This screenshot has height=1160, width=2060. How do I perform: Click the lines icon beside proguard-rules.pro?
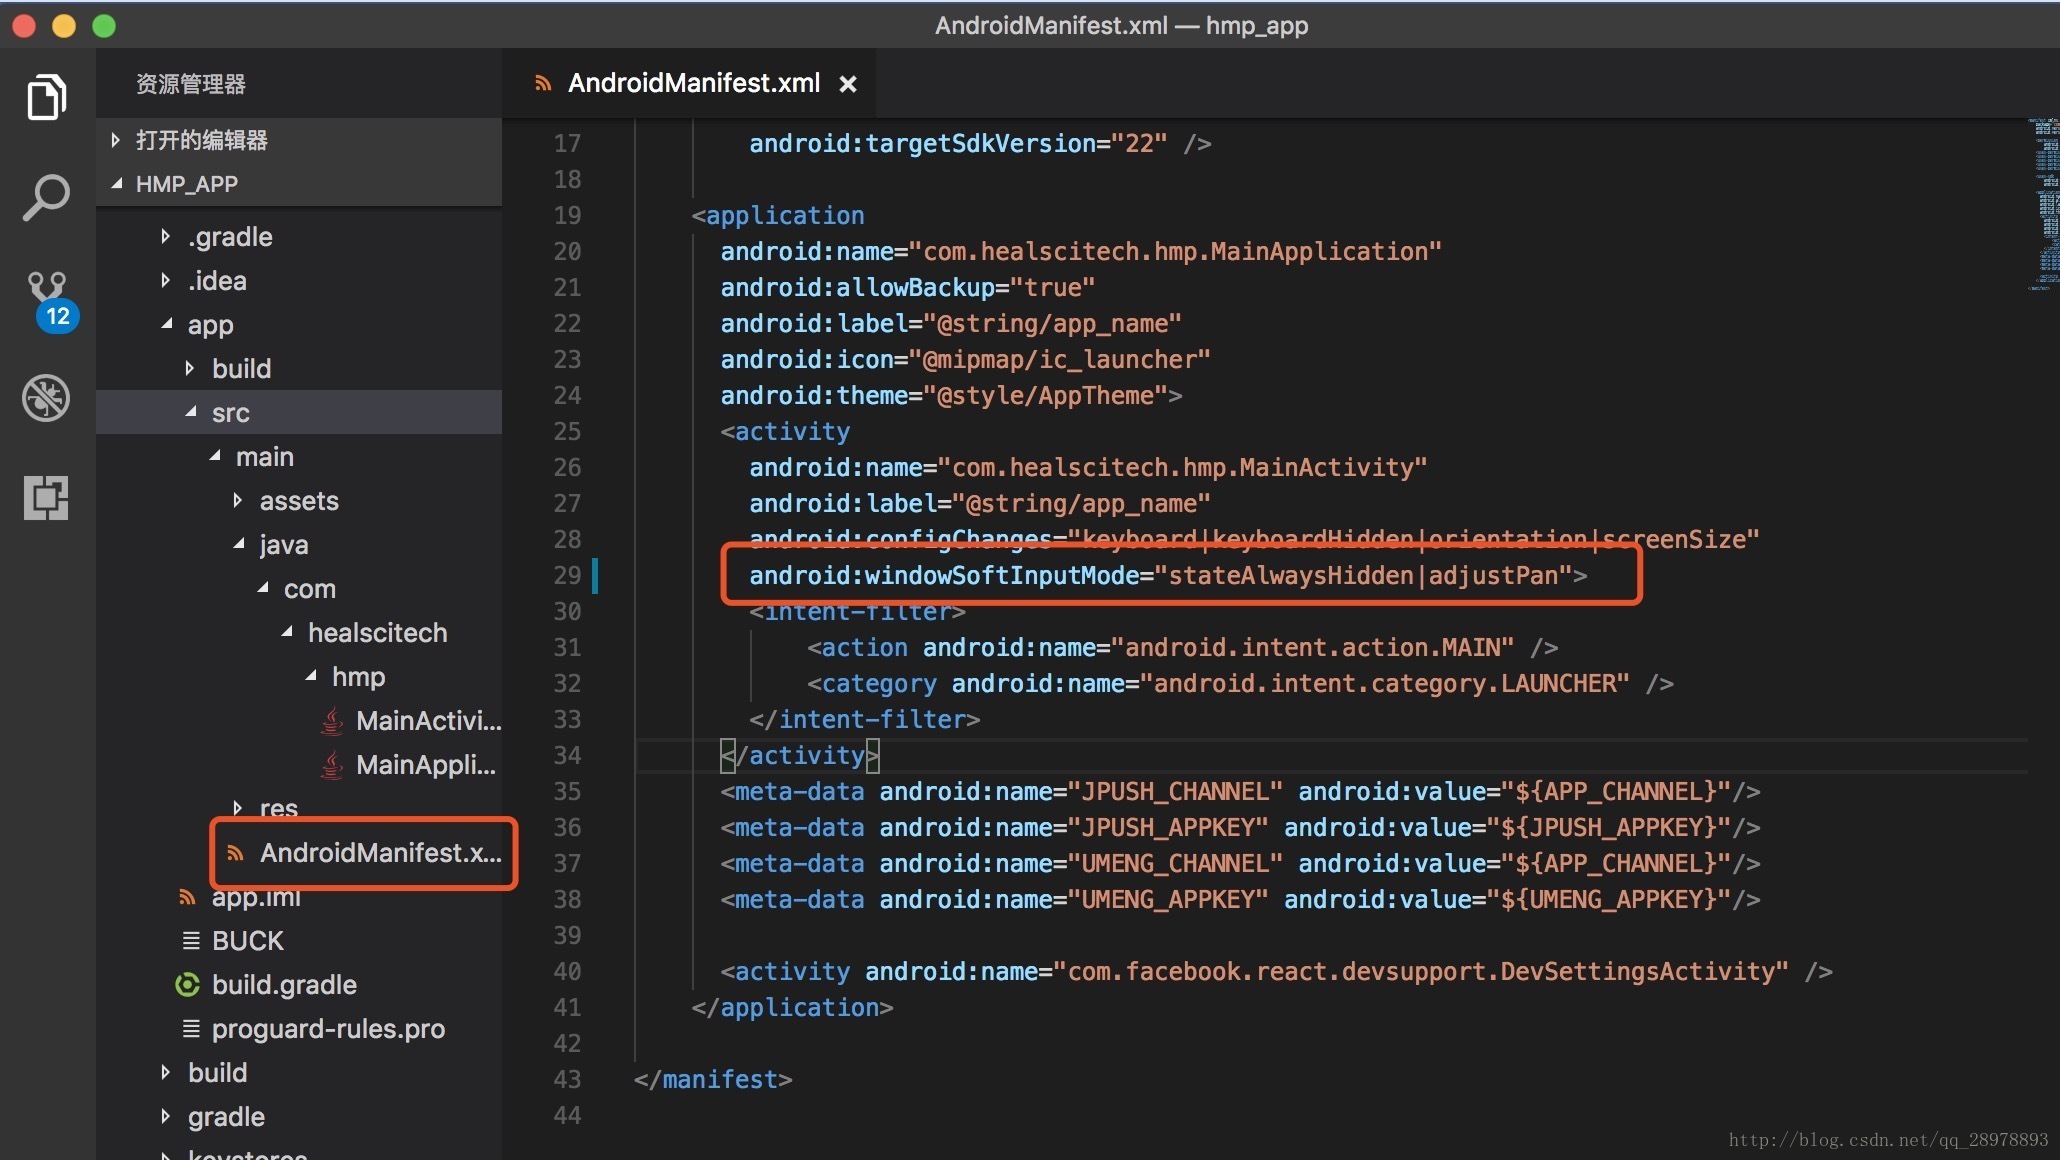[190, 1029]
